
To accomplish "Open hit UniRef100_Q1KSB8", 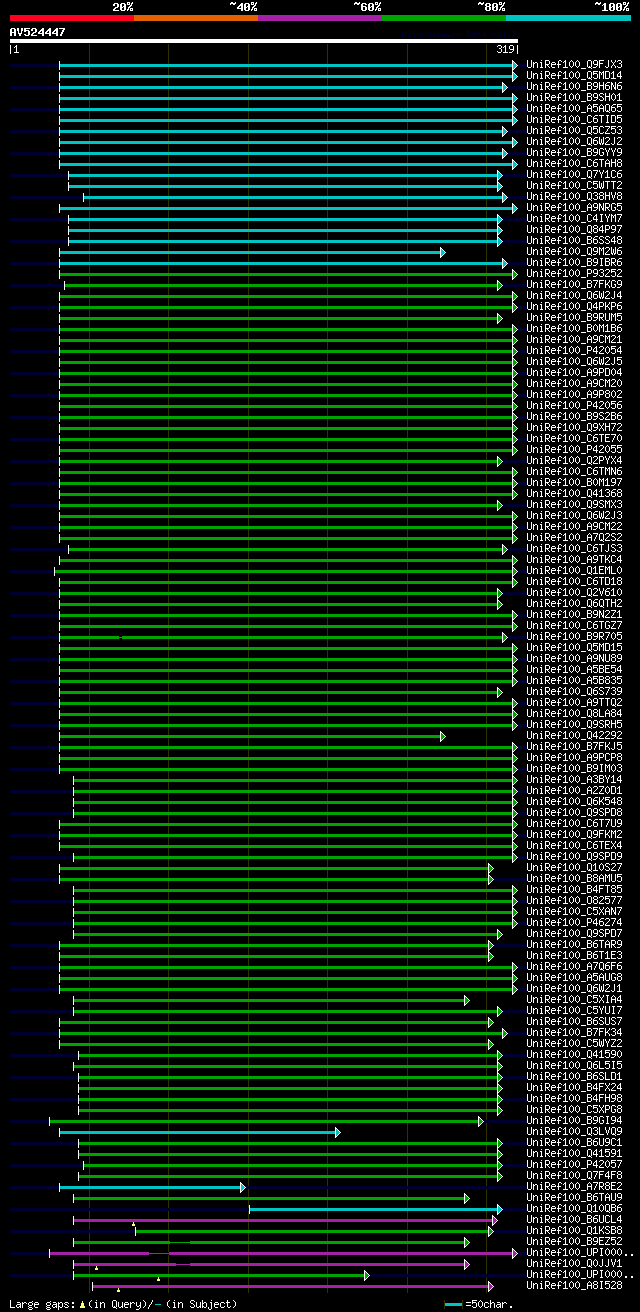I will click(x=575, y=1230).
